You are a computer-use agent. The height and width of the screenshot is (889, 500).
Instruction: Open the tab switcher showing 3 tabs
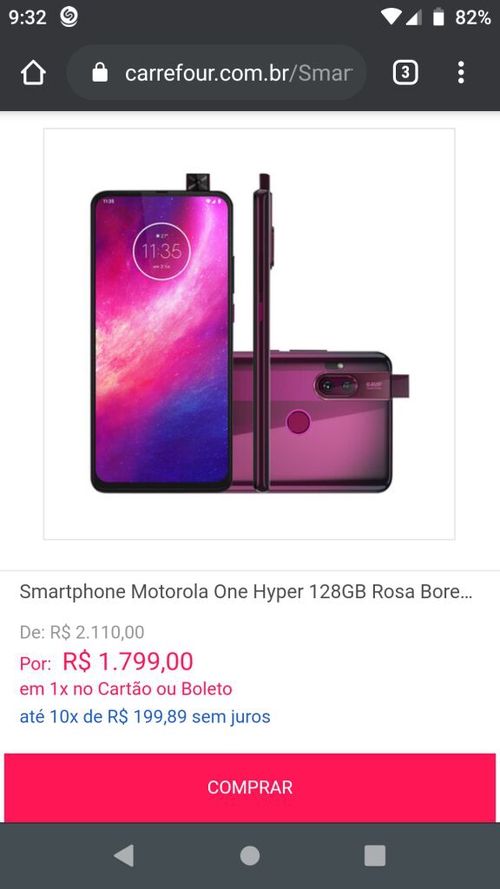pos(405,73)
